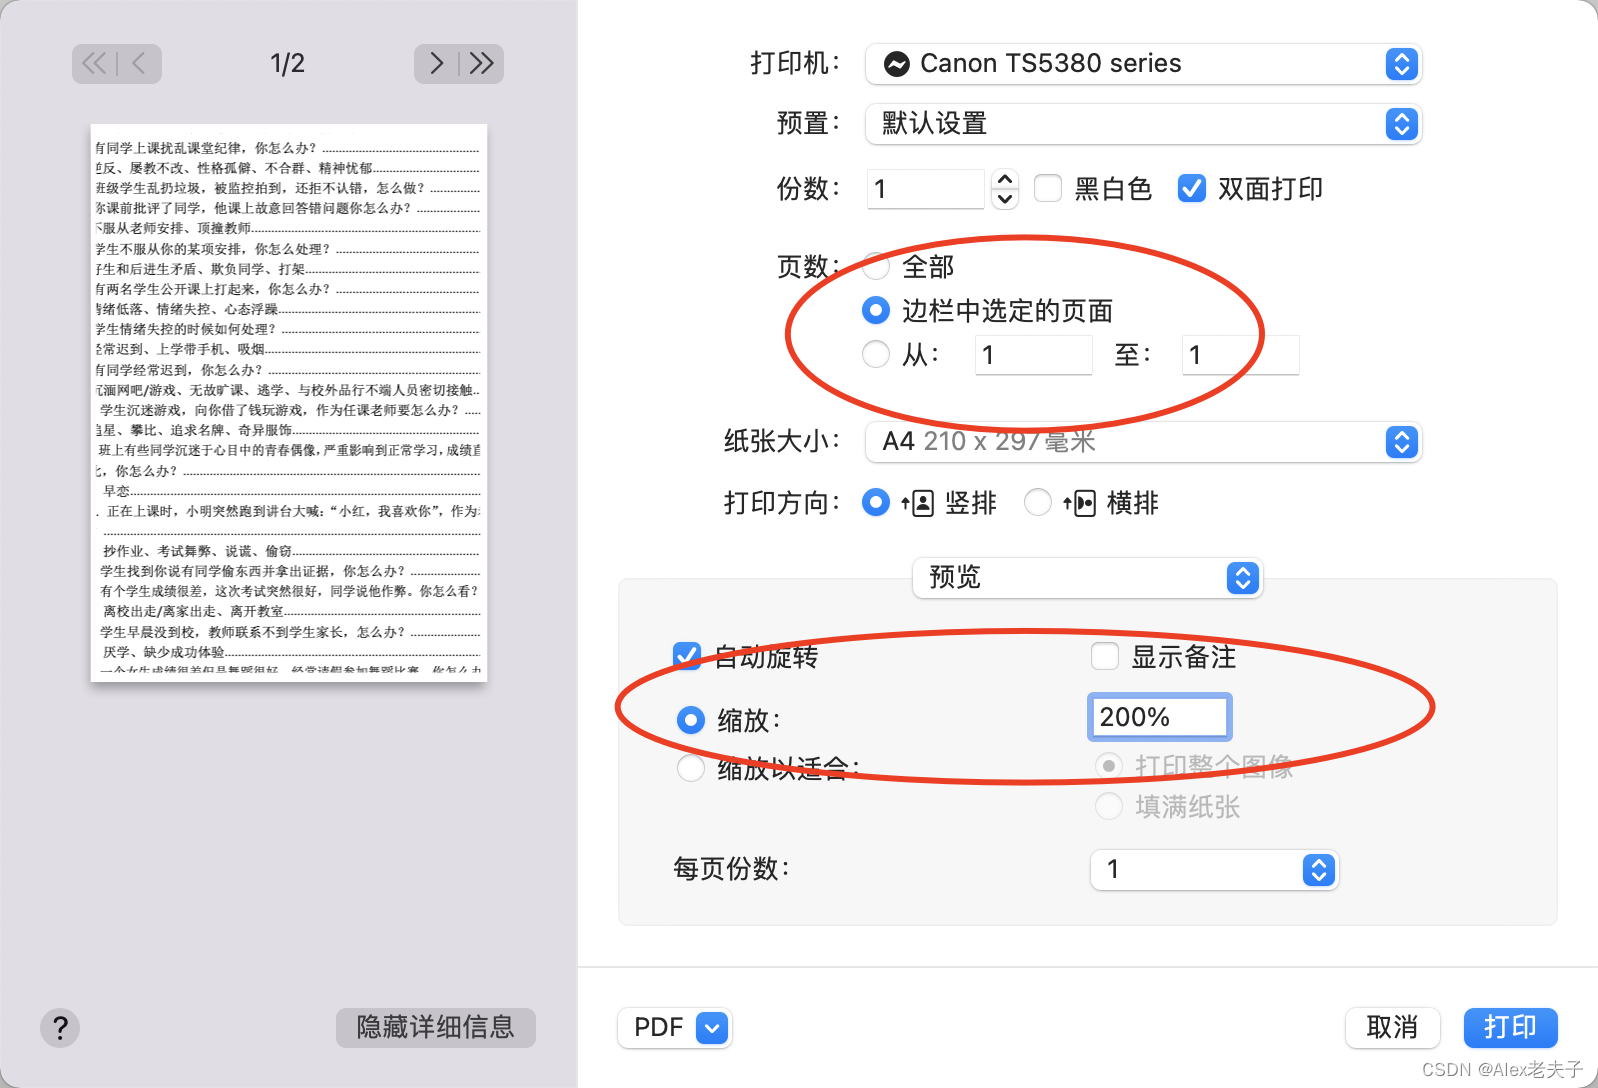The image size is (1598, 1088).
Task: Select the 全部 pages radio button
Action: coord(876,266)
